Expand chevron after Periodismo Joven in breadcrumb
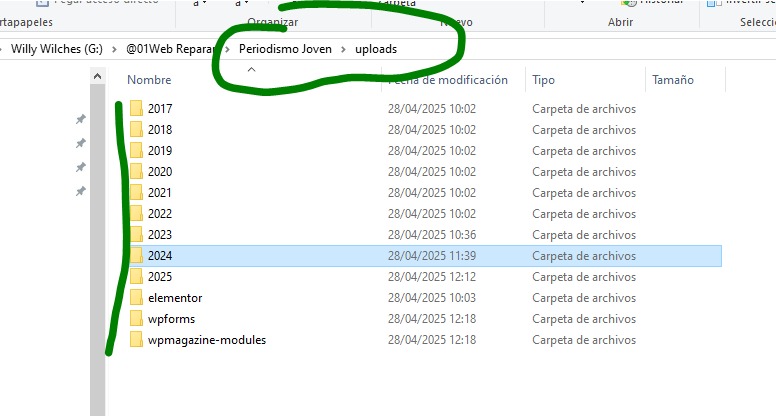776x416 pixels. pyautogui.click(x=344, y=49)
